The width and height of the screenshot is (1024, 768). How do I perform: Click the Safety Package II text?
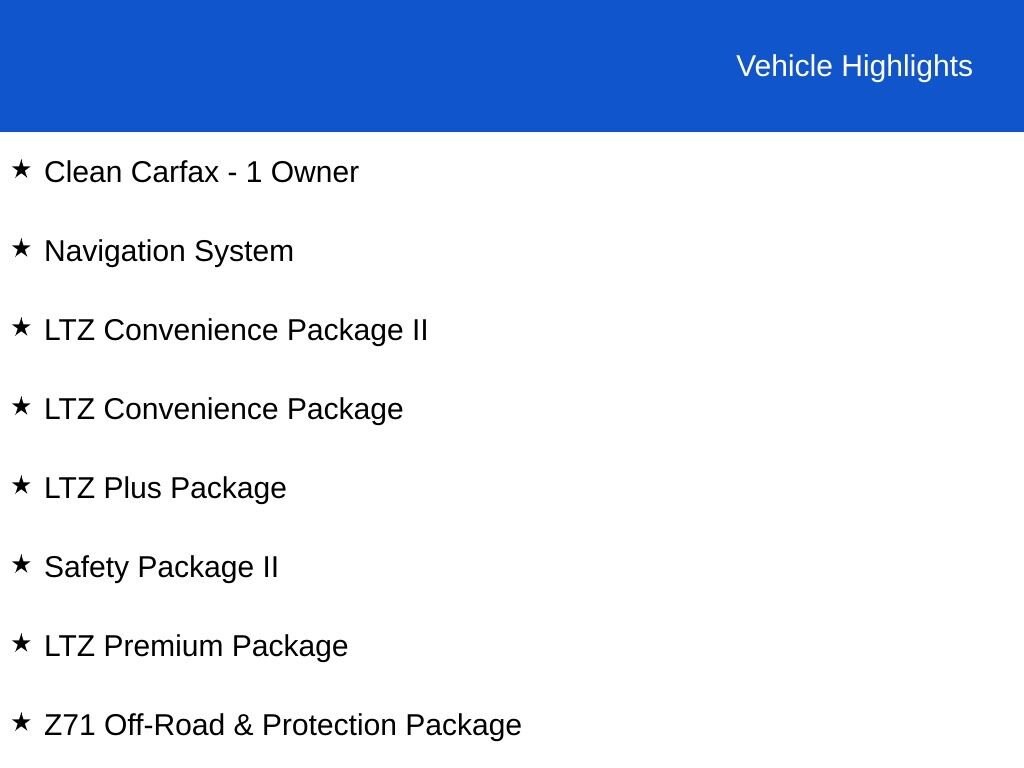(161, 567)
